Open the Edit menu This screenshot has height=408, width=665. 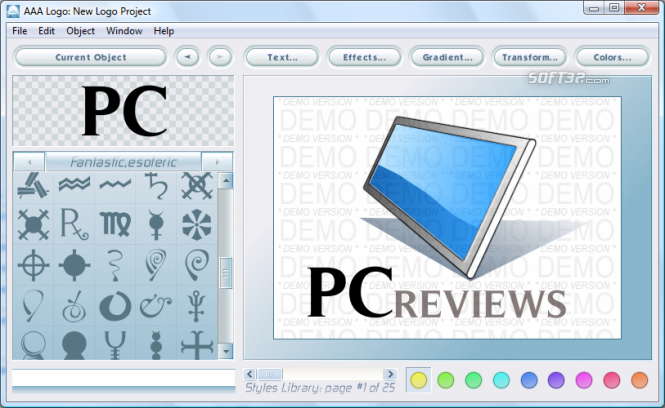(x=47, y=31)
